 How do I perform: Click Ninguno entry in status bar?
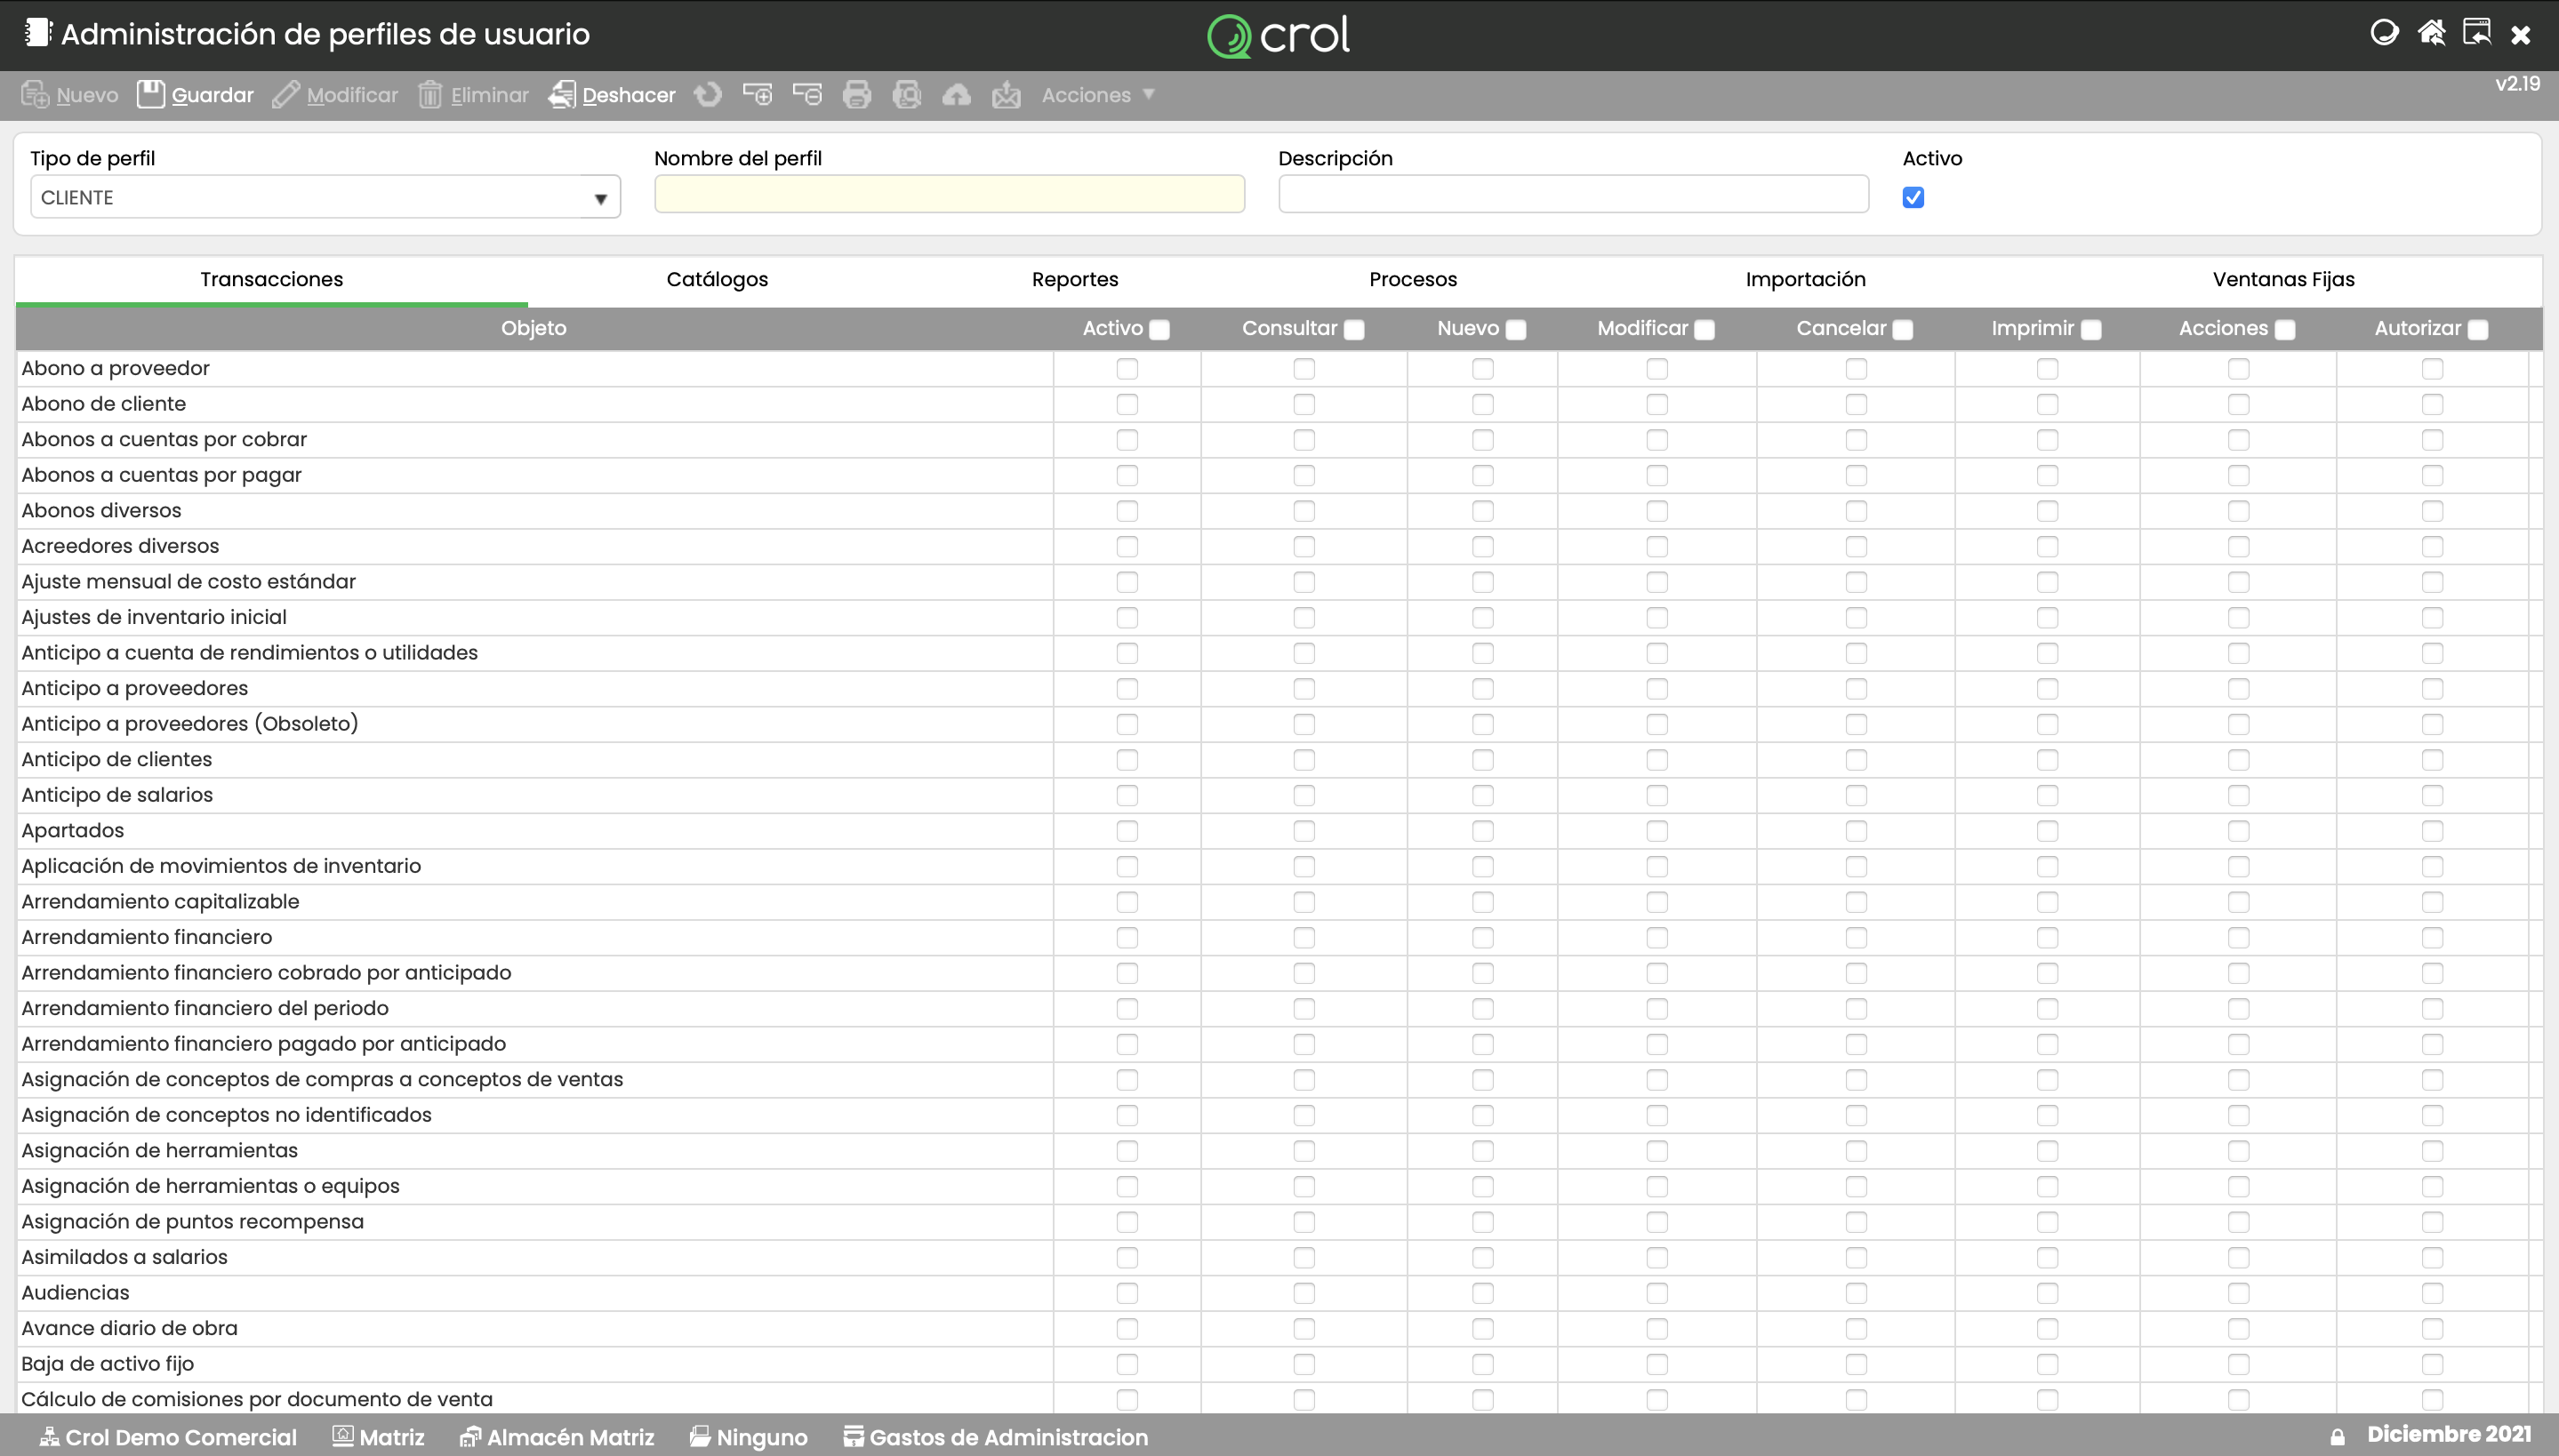[749, 1437]
